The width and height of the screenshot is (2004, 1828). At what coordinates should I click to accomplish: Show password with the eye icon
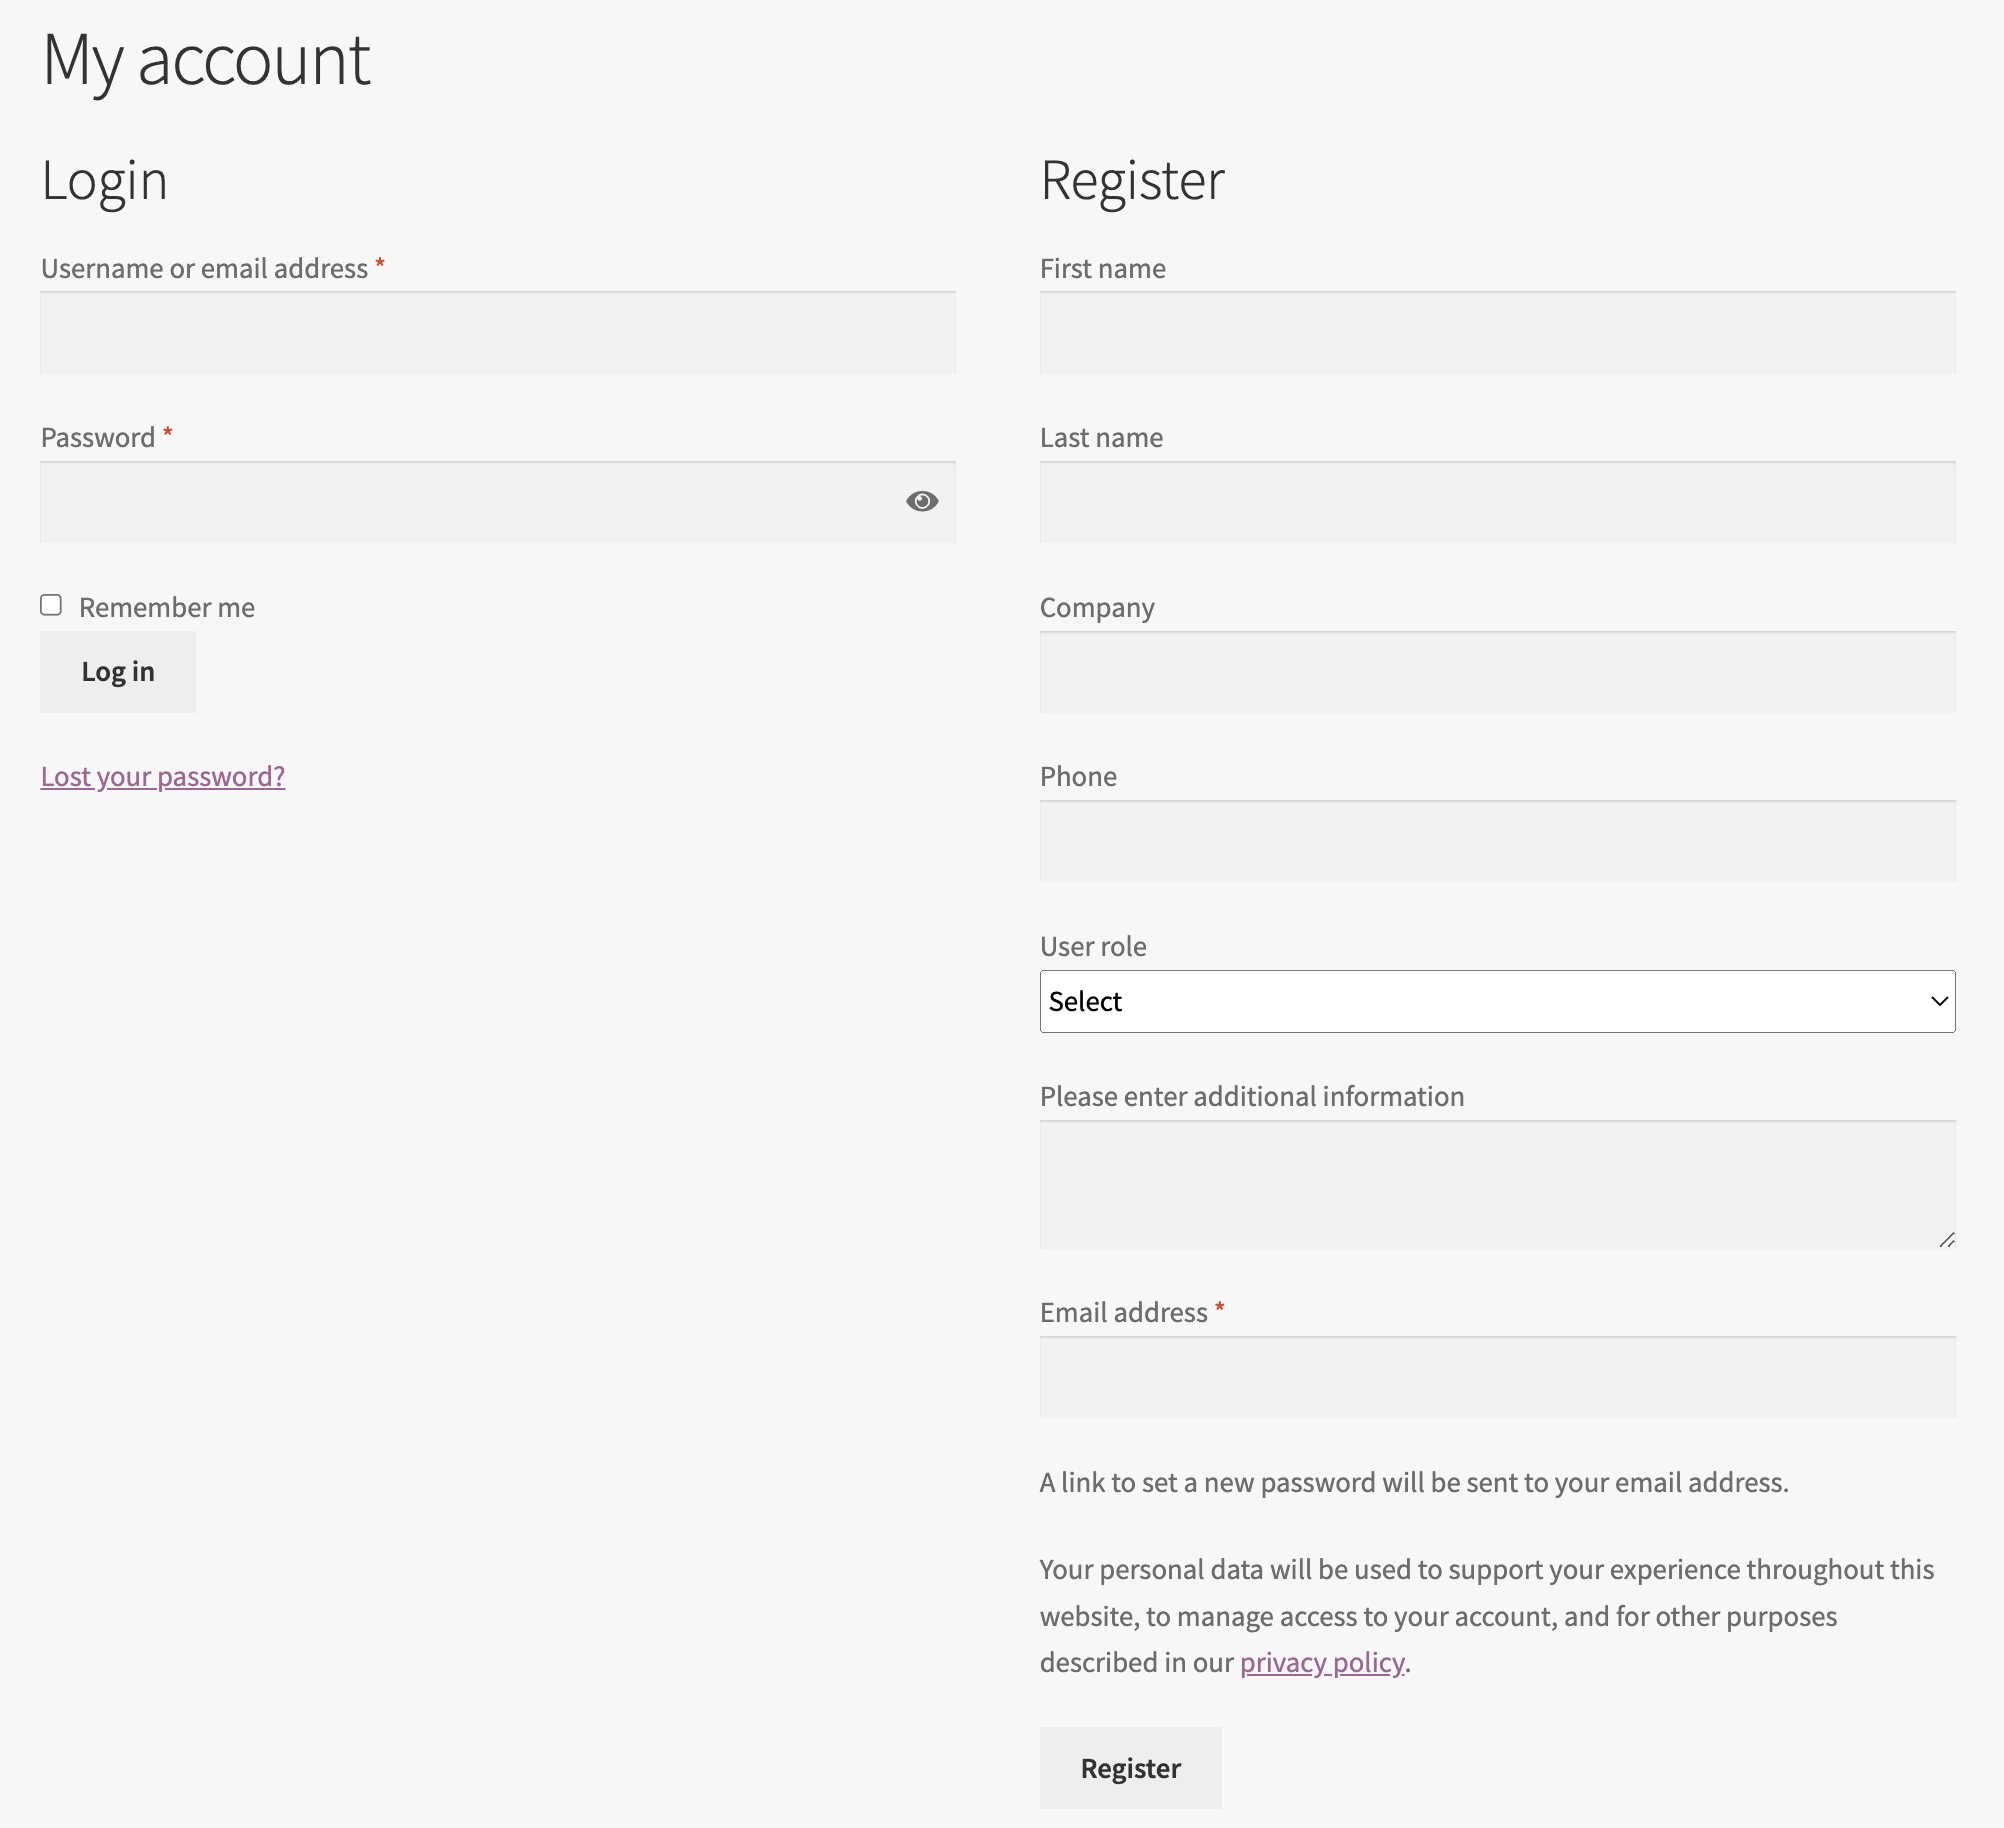922,501
